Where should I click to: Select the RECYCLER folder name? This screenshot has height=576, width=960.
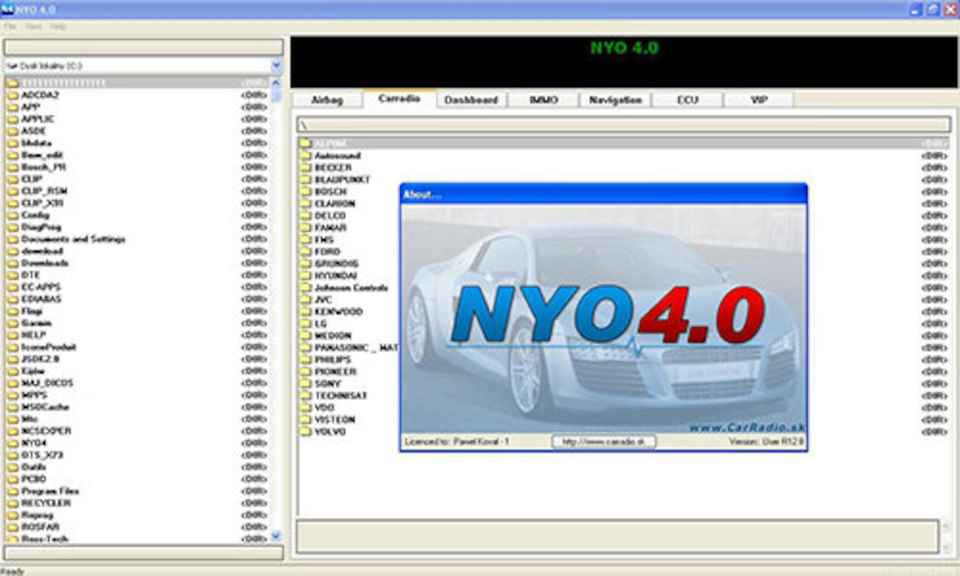click(x=46, y=503)
